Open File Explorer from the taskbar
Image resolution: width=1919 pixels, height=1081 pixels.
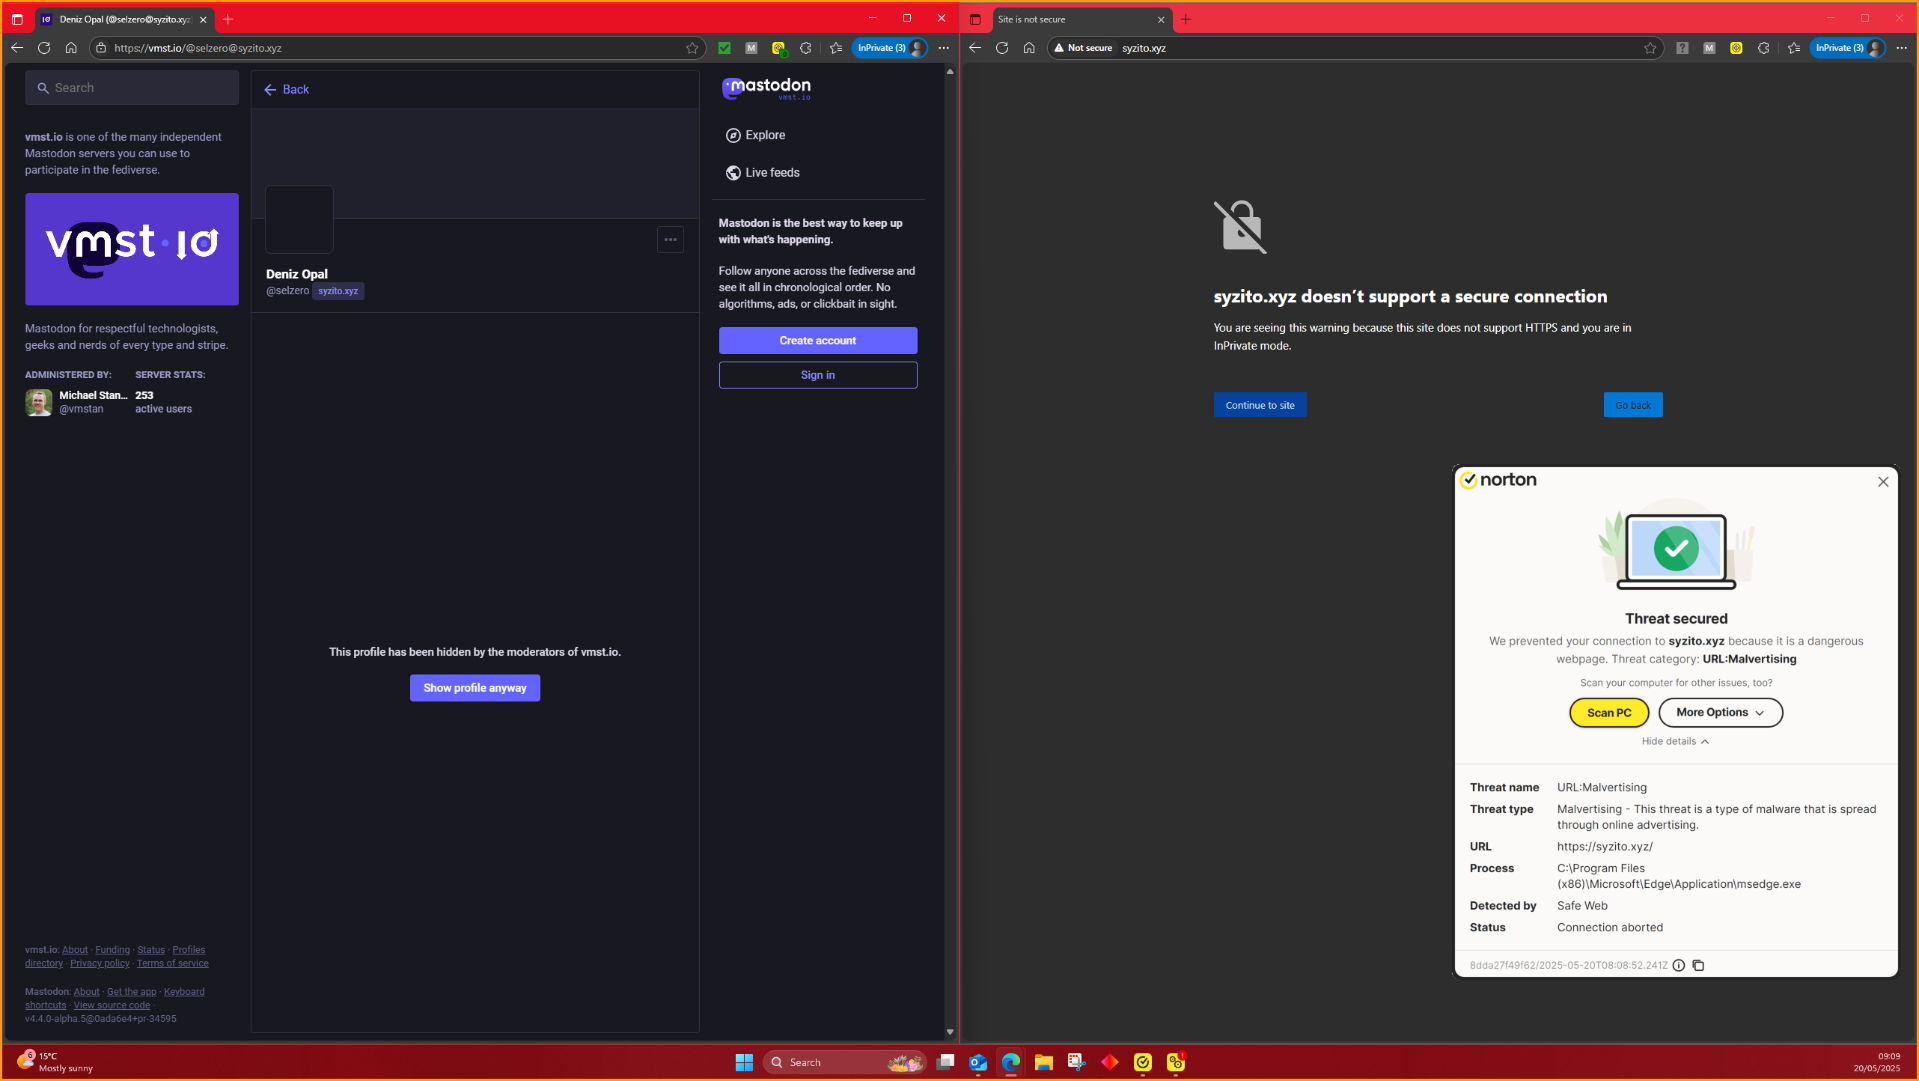1044,1062
